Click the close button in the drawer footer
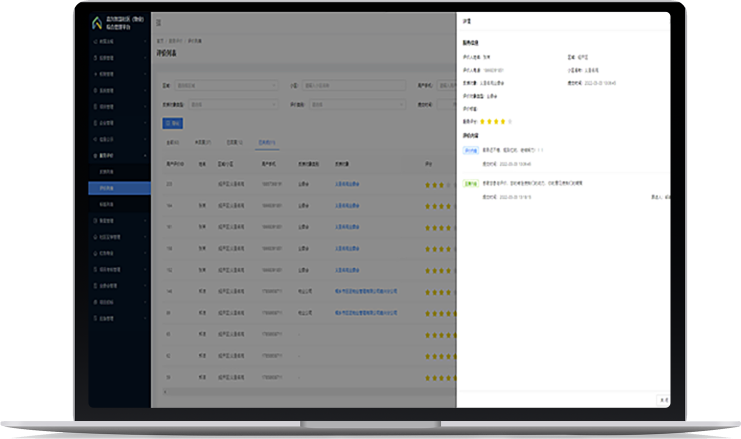 pos(663,400)
